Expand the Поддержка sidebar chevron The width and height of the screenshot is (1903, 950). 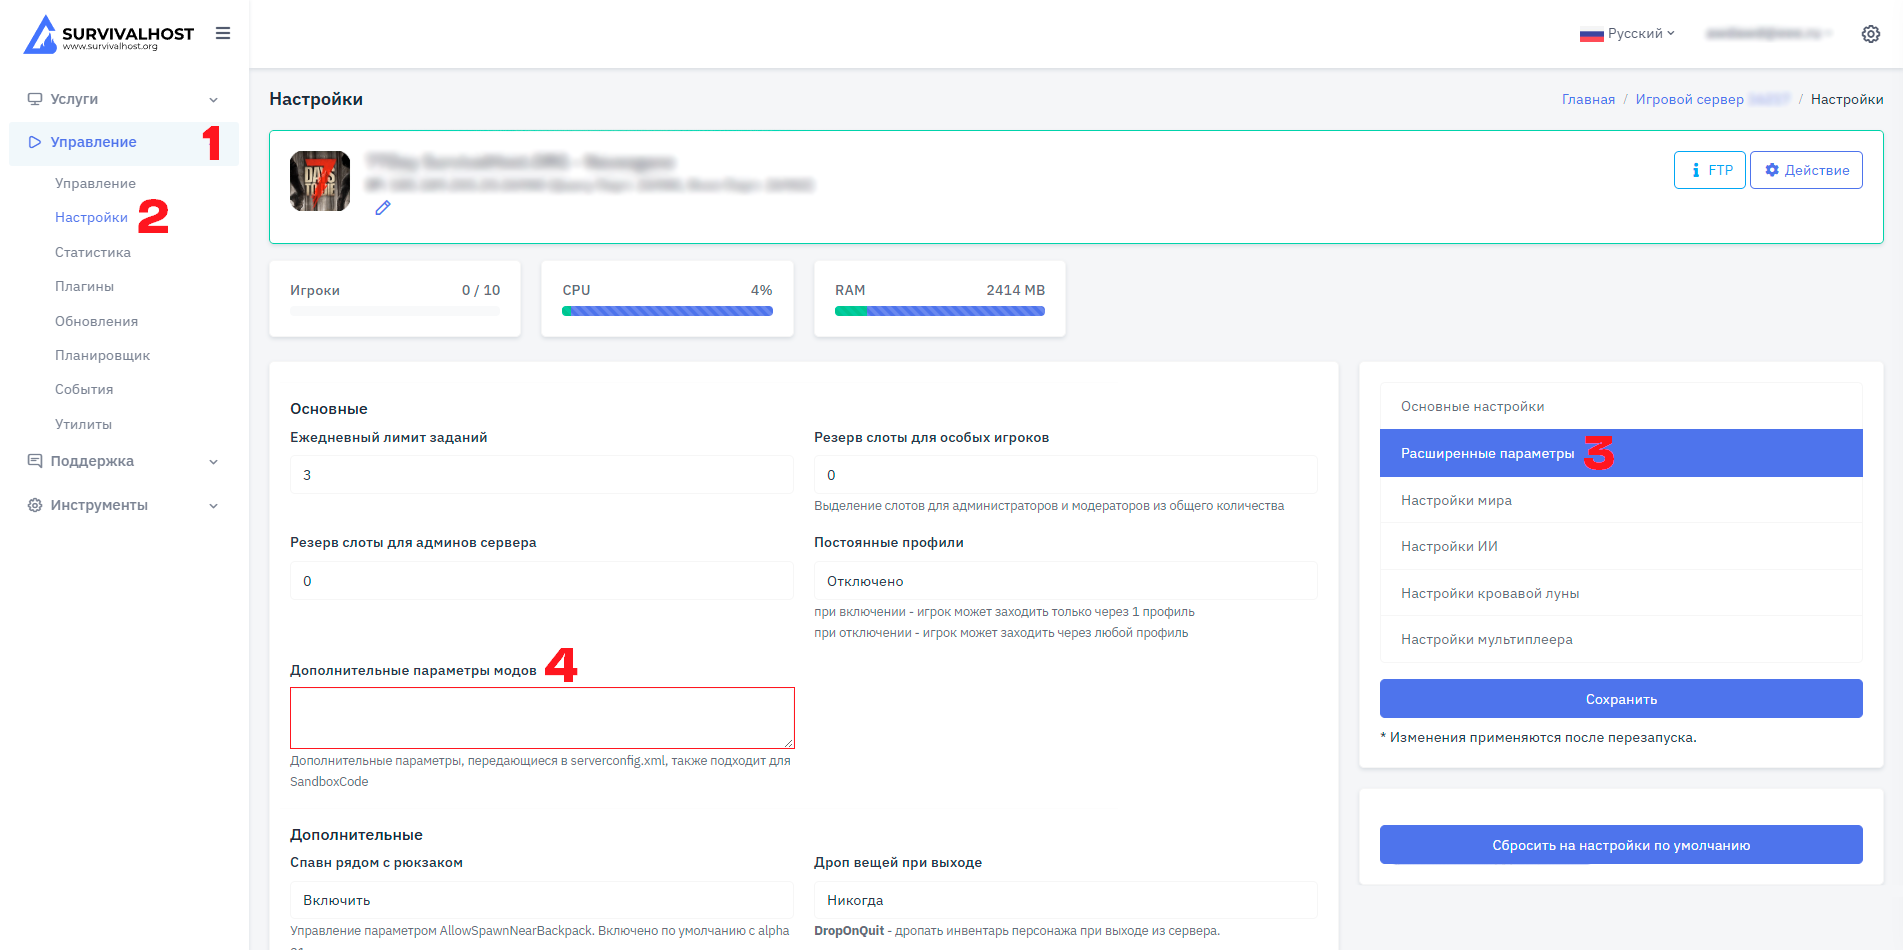click(x=213, y=462)
